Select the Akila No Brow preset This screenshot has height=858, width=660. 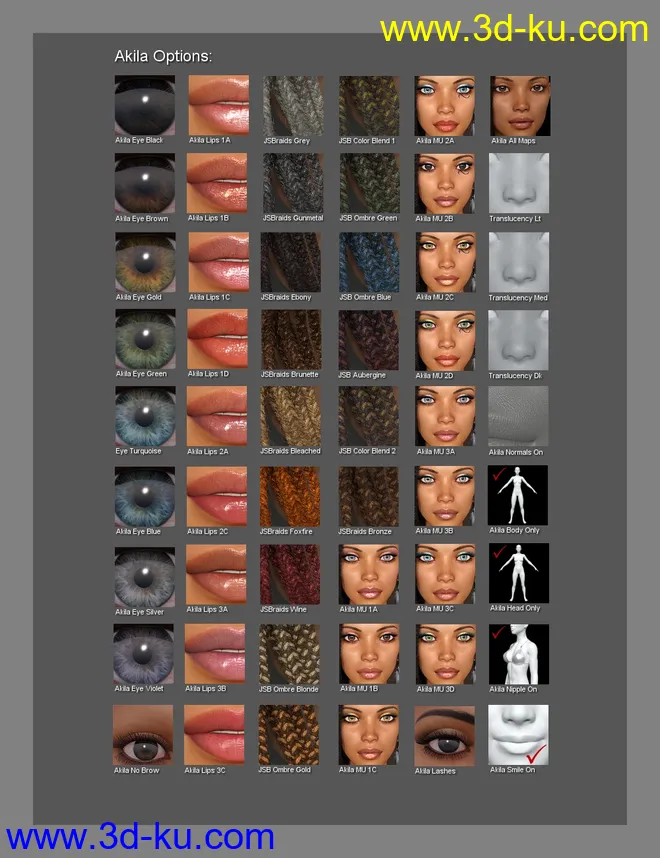pos(144,735)
